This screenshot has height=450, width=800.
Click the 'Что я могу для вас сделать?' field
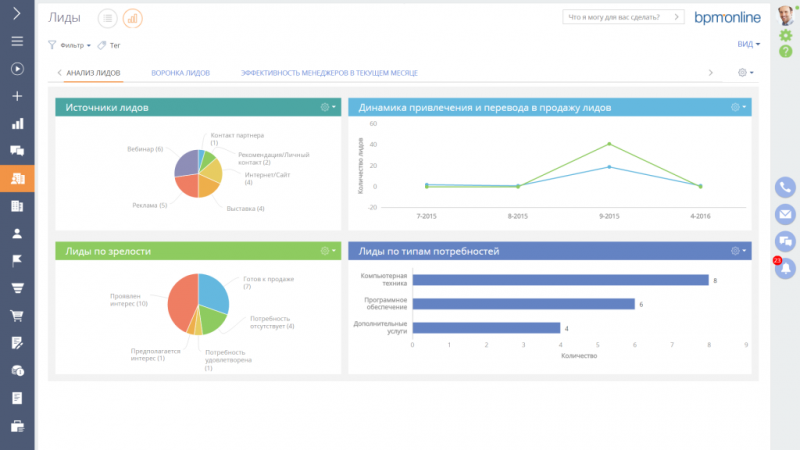[623, 17]
